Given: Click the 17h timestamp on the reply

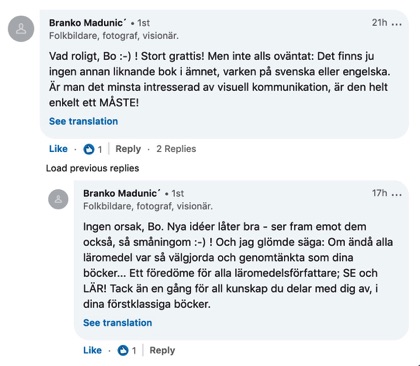Looking at the screenshot, I should coord(379,193).
